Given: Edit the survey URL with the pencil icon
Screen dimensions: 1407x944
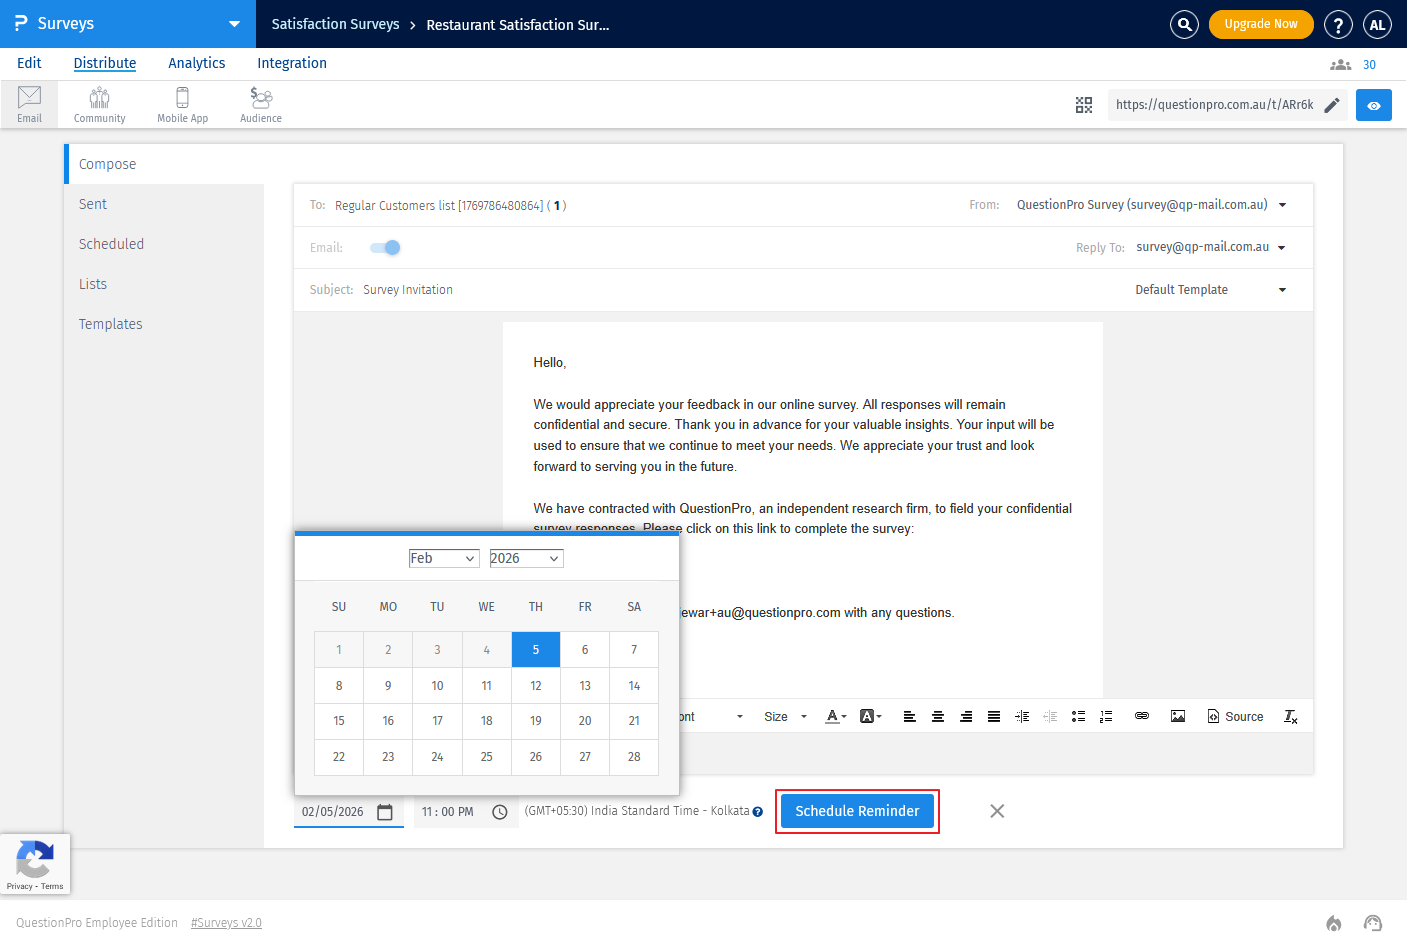Looking at the screenshot, I should coord(1332,104).
